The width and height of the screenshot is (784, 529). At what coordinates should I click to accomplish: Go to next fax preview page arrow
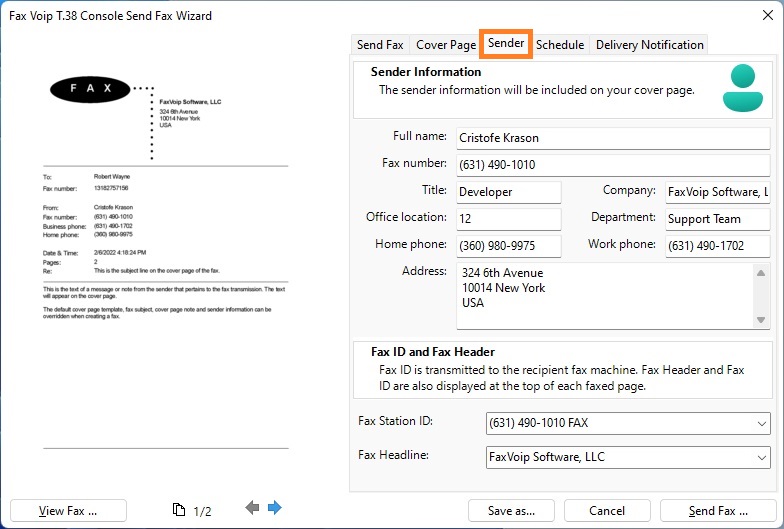(274, 508)
